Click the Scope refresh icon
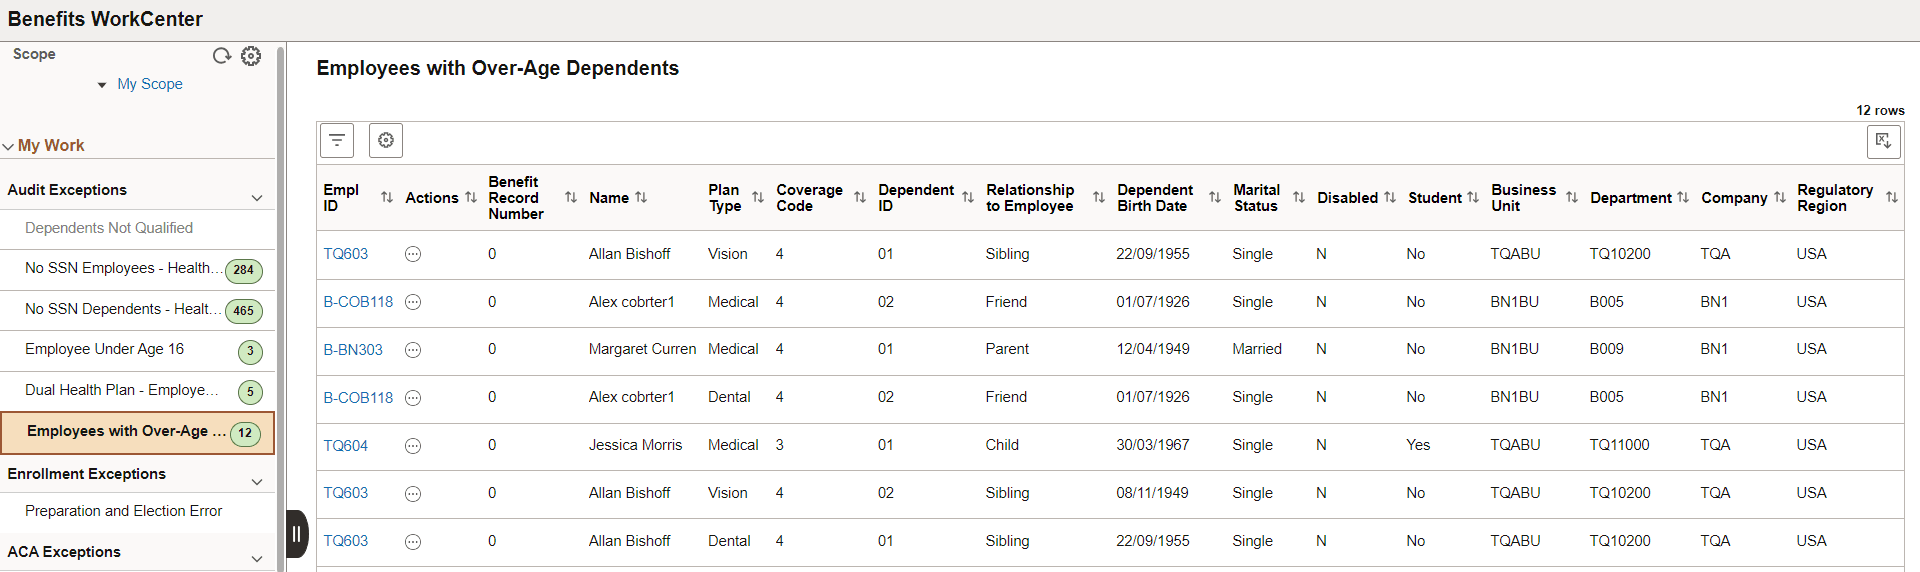Viewport: 1920px width, 572px height. [x=222, y=56]
